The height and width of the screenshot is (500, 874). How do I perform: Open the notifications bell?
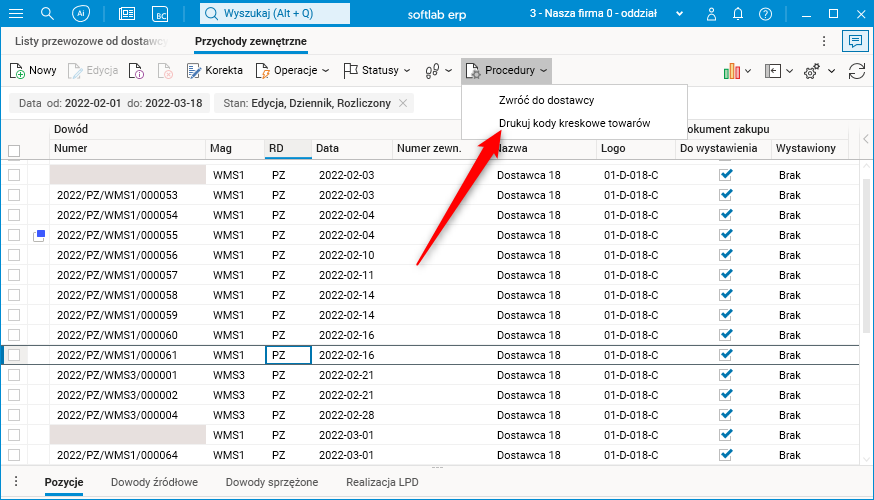(x=738, y=14)
